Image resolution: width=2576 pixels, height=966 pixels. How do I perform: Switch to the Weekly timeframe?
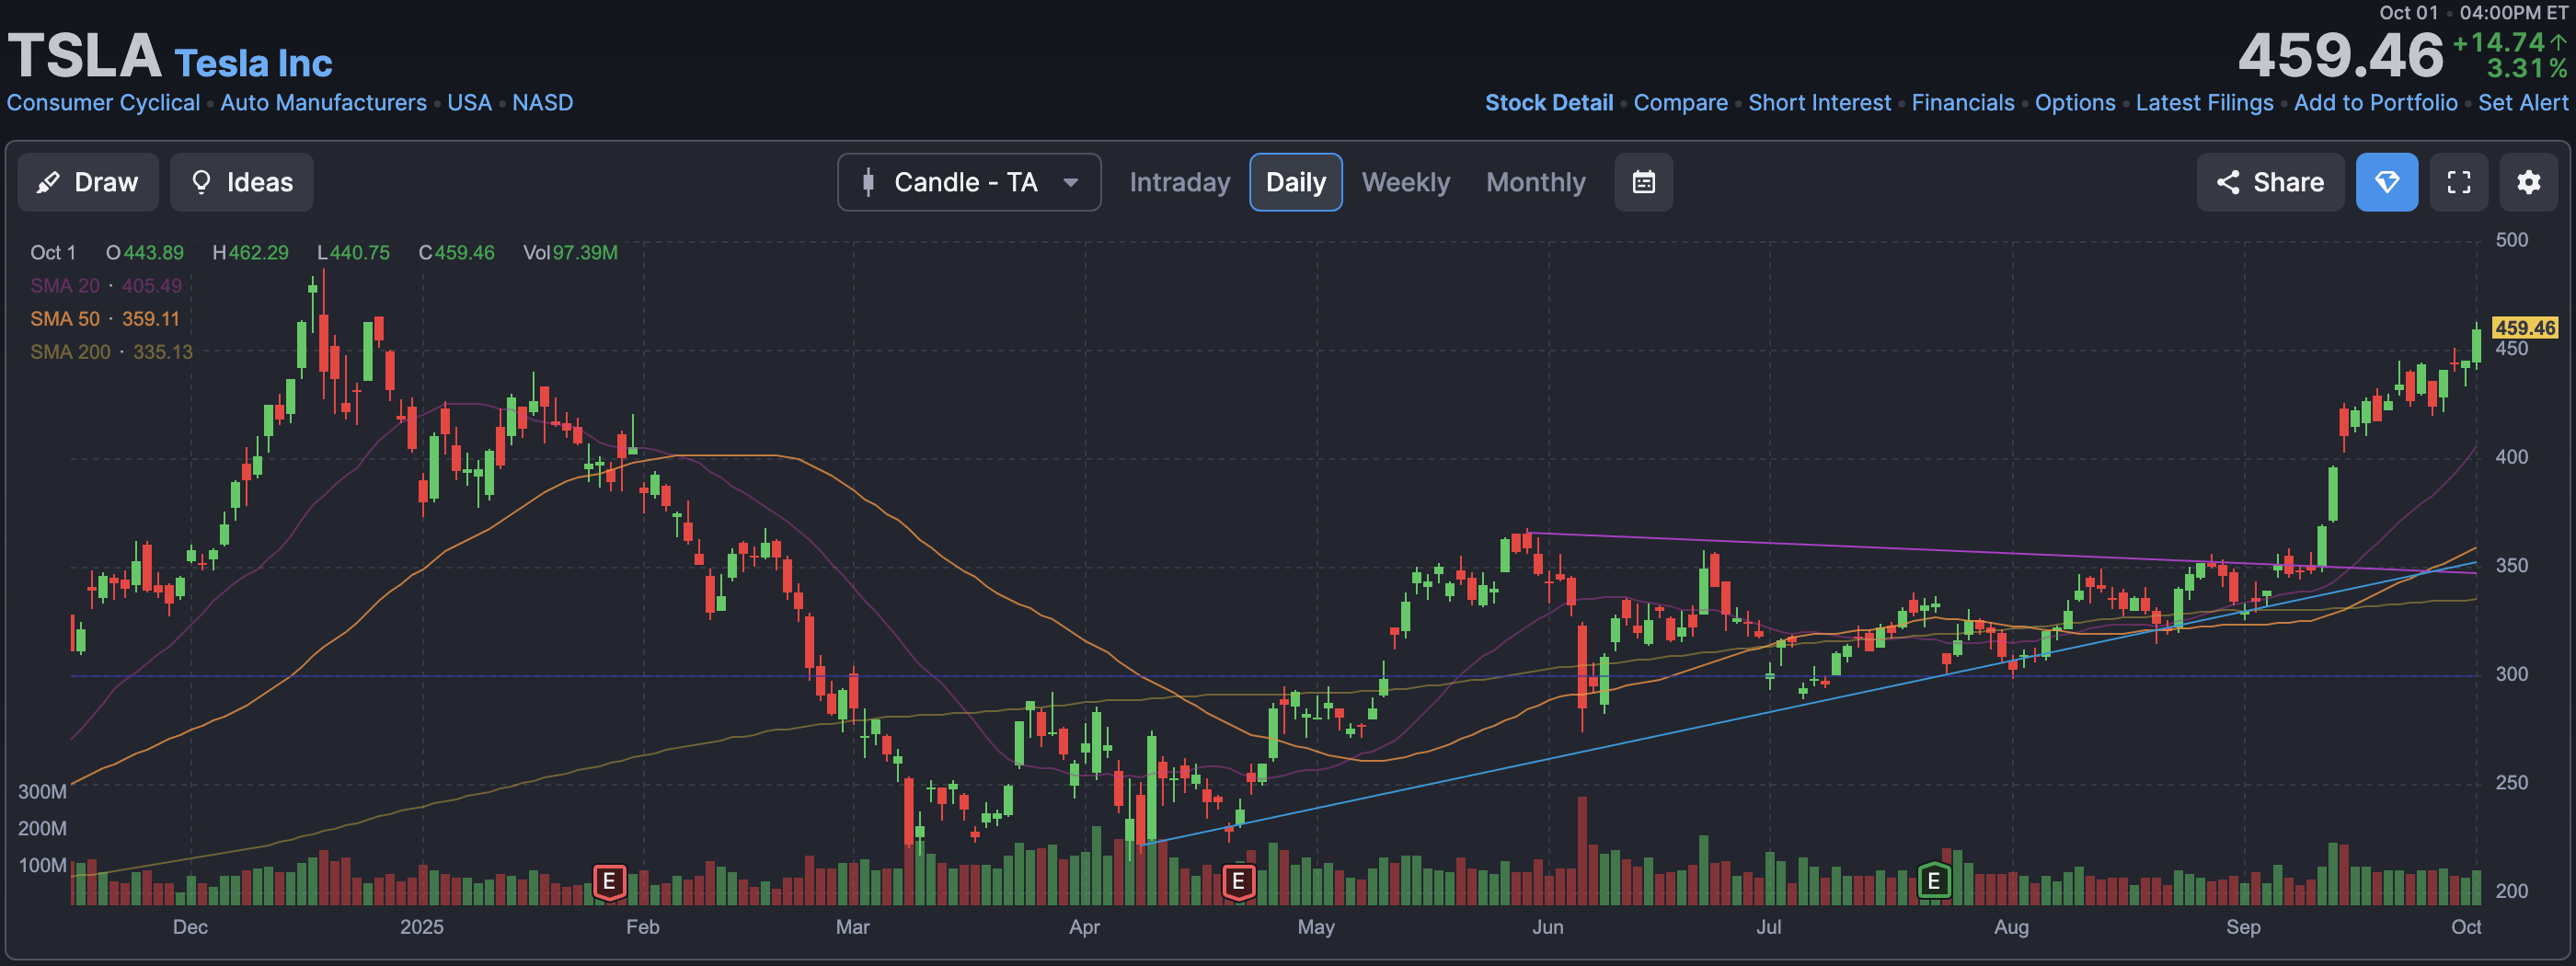1405,182
